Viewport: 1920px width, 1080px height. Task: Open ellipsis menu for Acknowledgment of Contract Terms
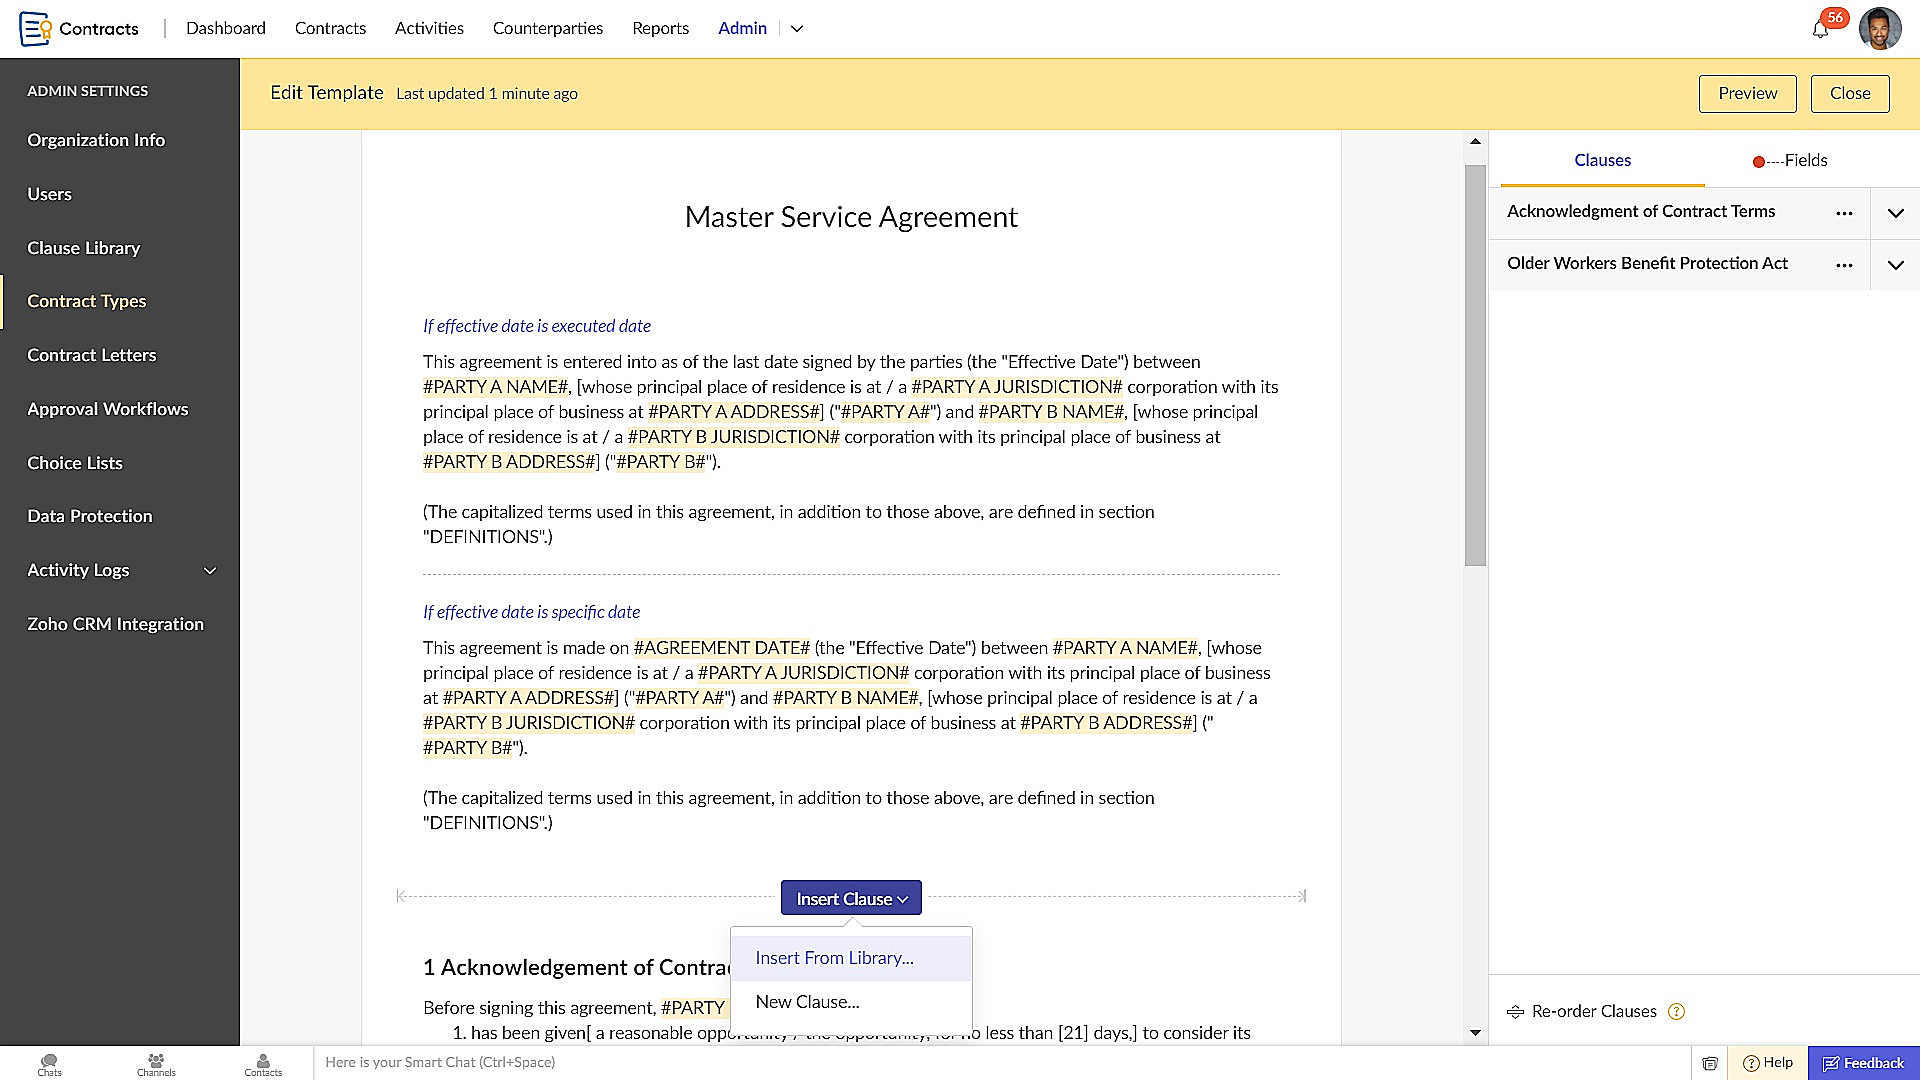[x=1845, y=212]
